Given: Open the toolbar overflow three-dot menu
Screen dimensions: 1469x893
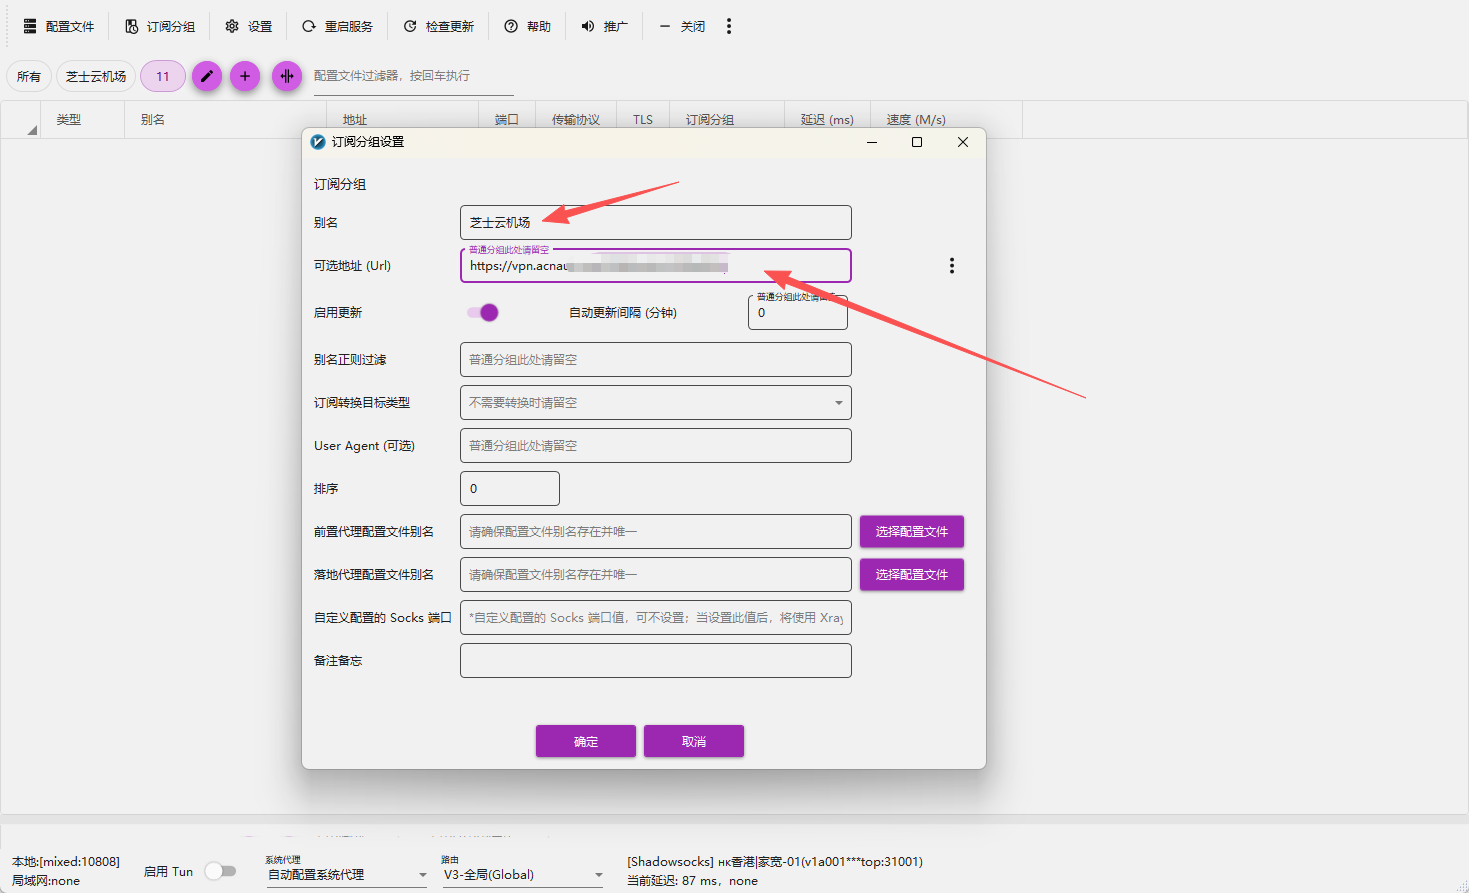Looking at the screenshot, I should 729,26.
